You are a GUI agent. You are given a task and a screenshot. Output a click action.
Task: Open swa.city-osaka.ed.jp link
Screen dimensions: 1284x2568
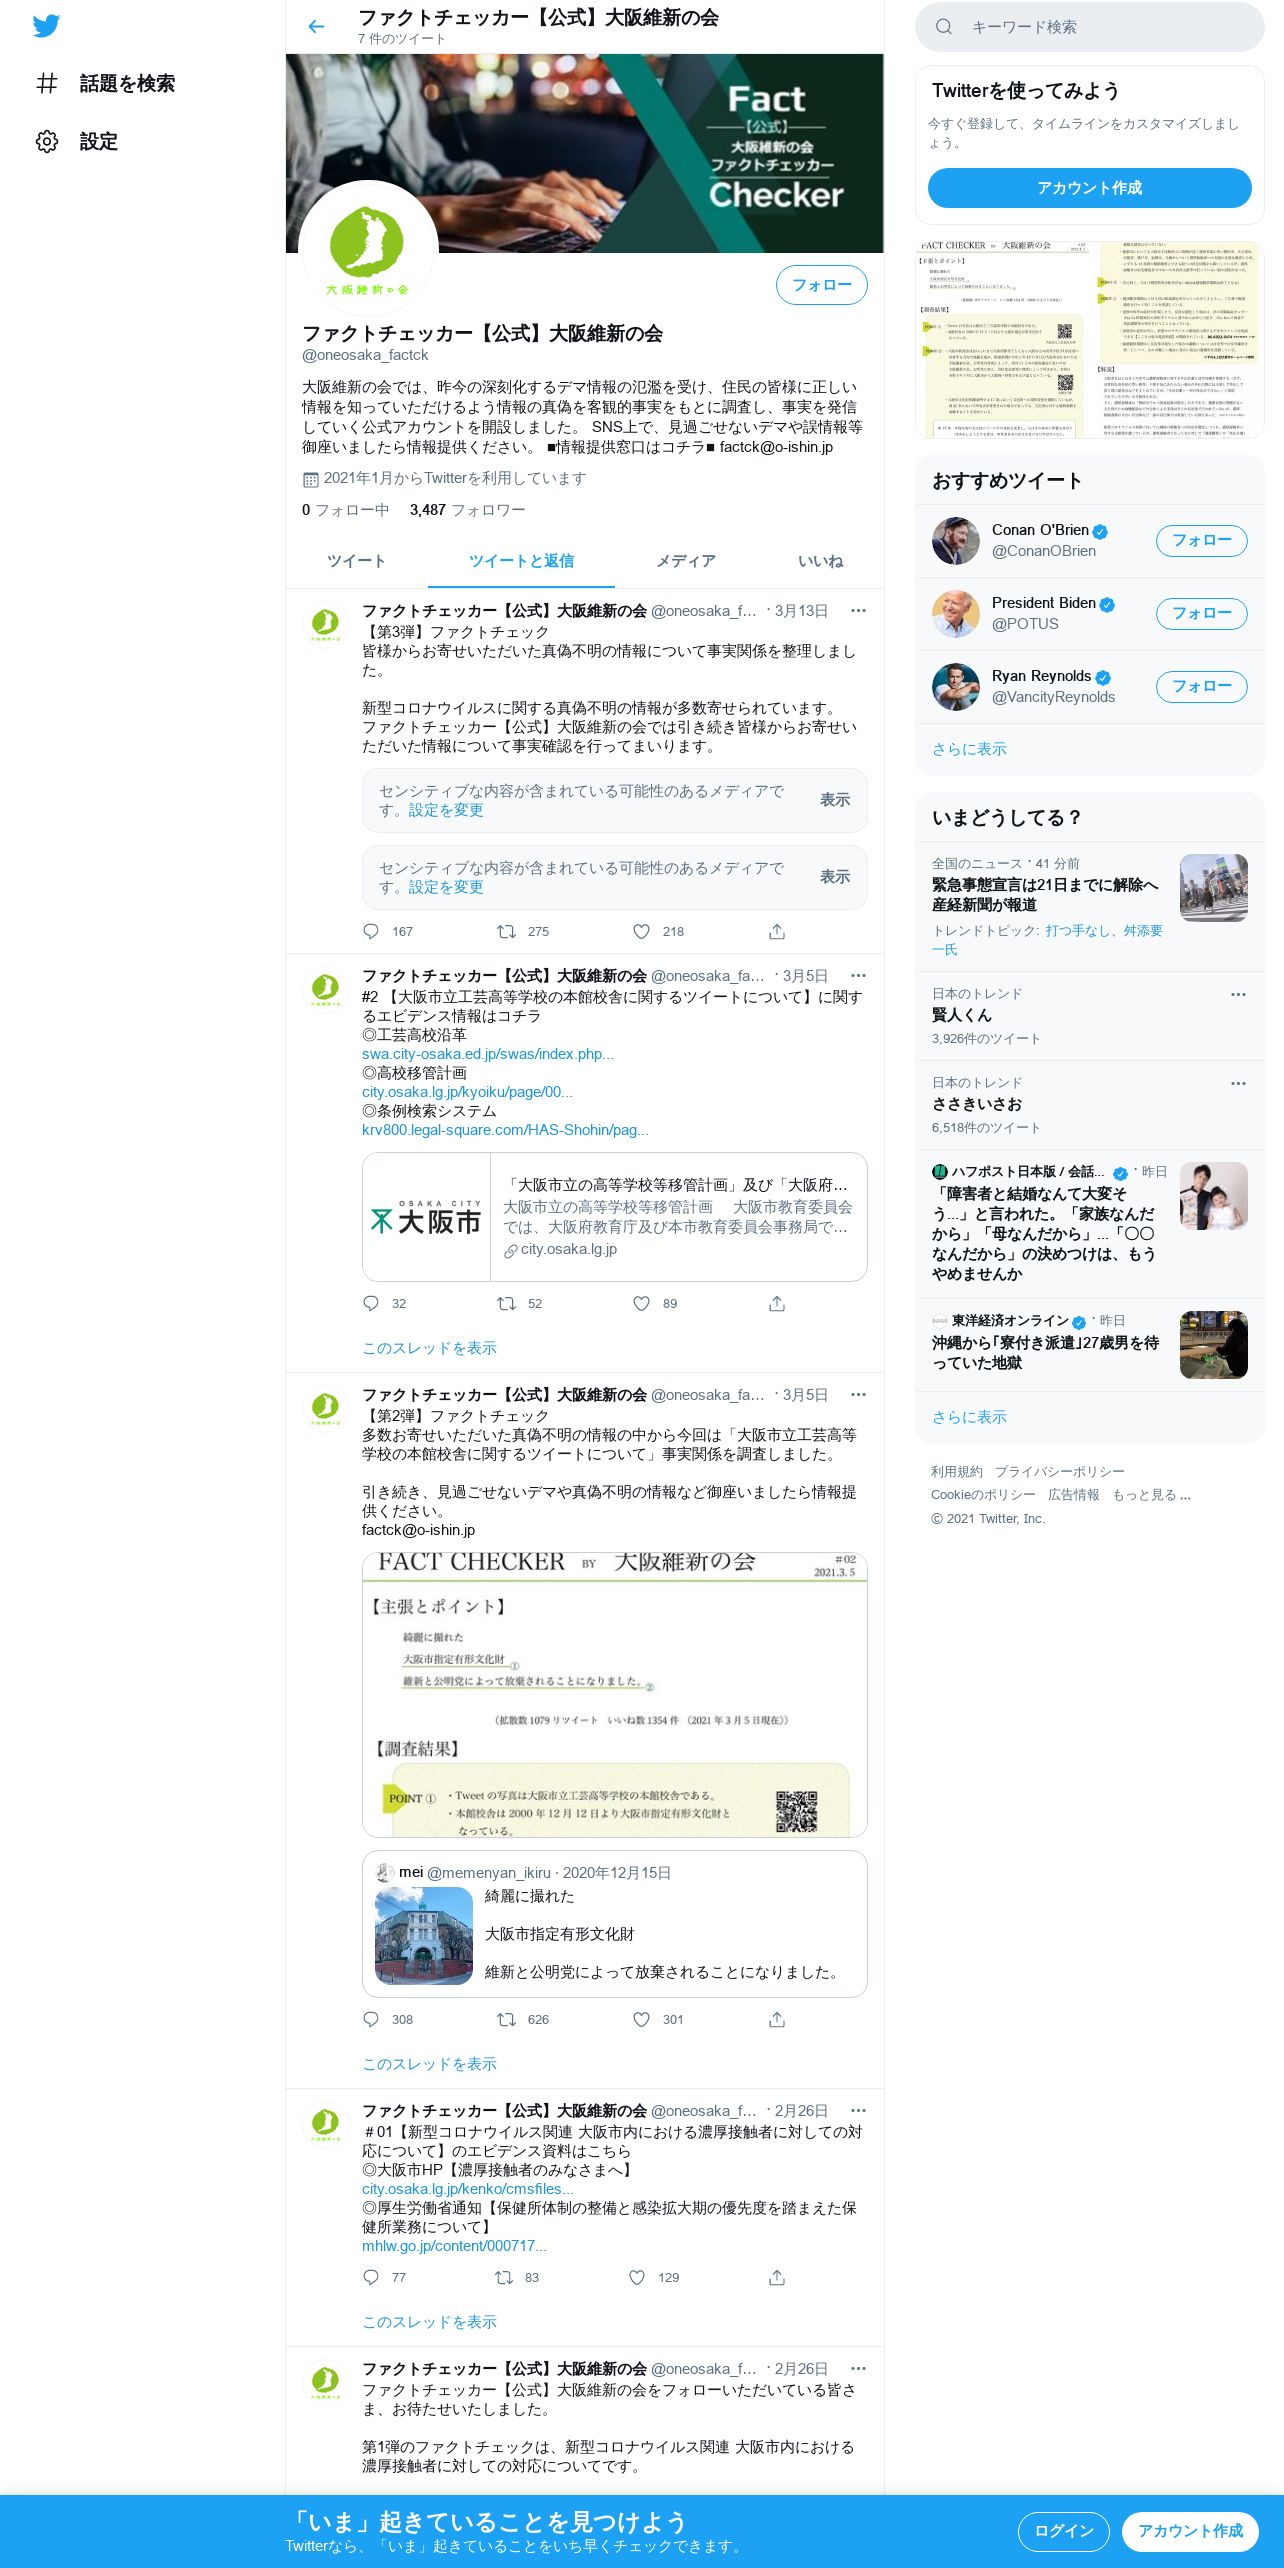click(x=488, y=1054)
